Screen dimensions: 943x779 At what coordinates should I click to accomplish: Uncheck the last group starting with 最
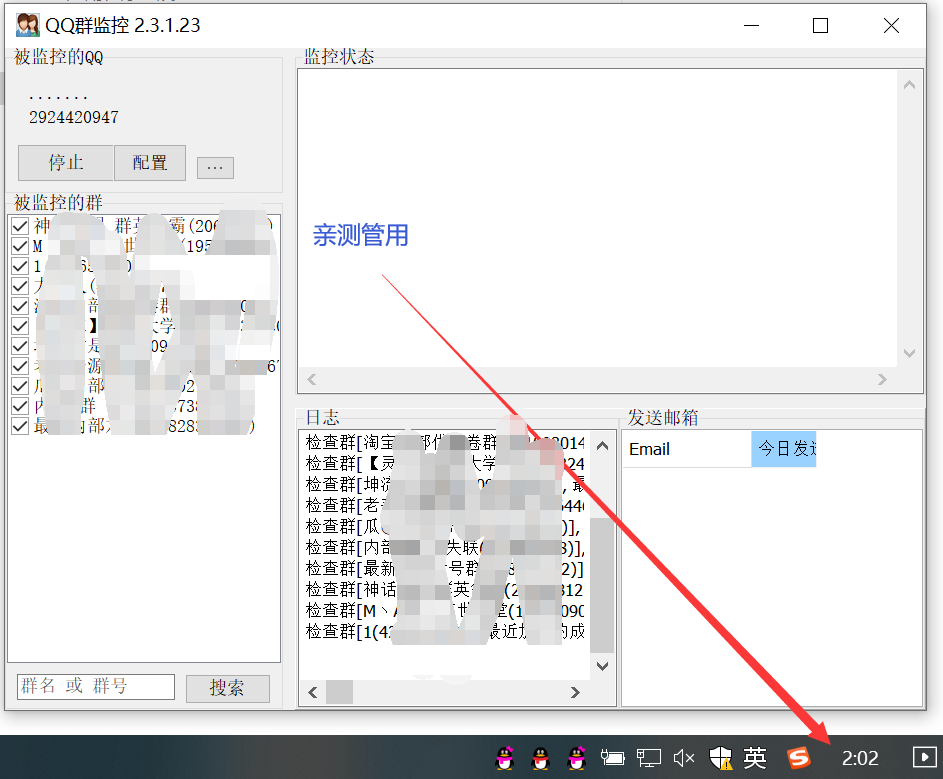[x=20, y=426]
